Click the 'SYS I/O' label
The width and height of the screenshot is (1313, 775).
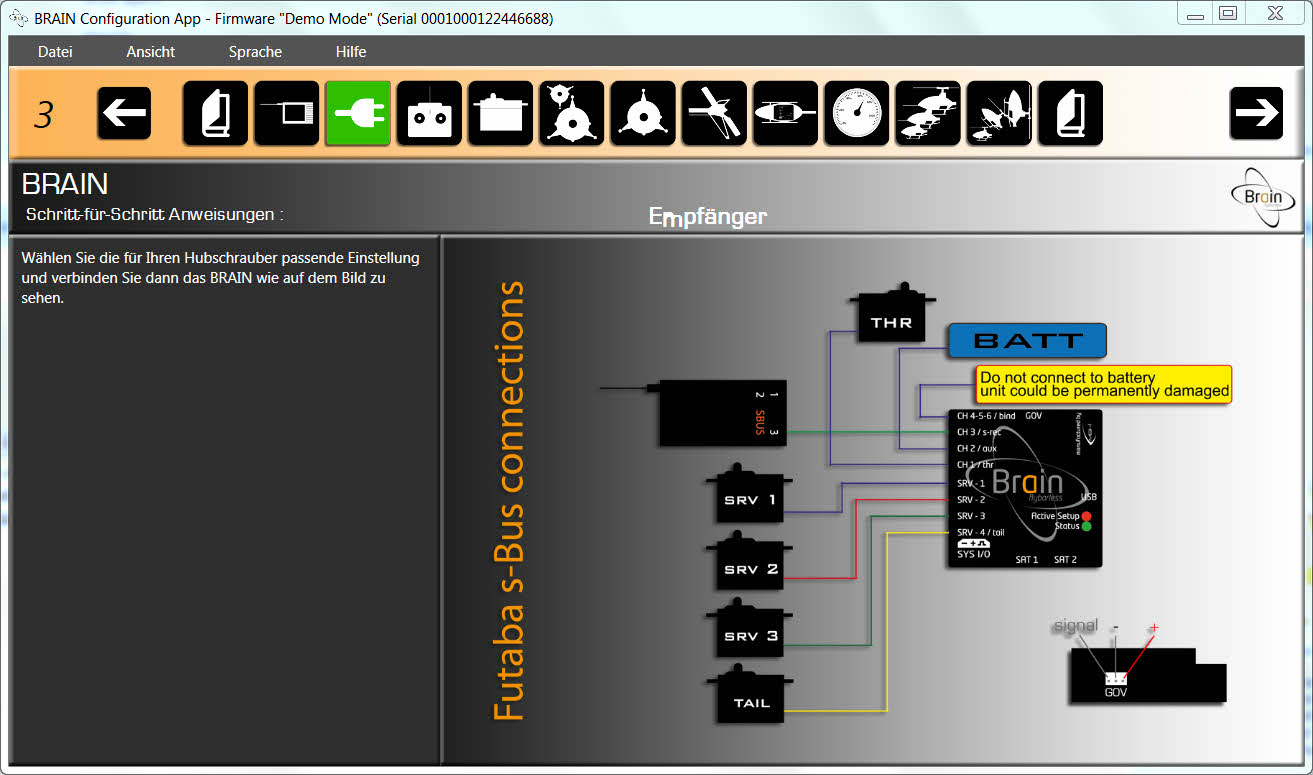tap(973, 554)
